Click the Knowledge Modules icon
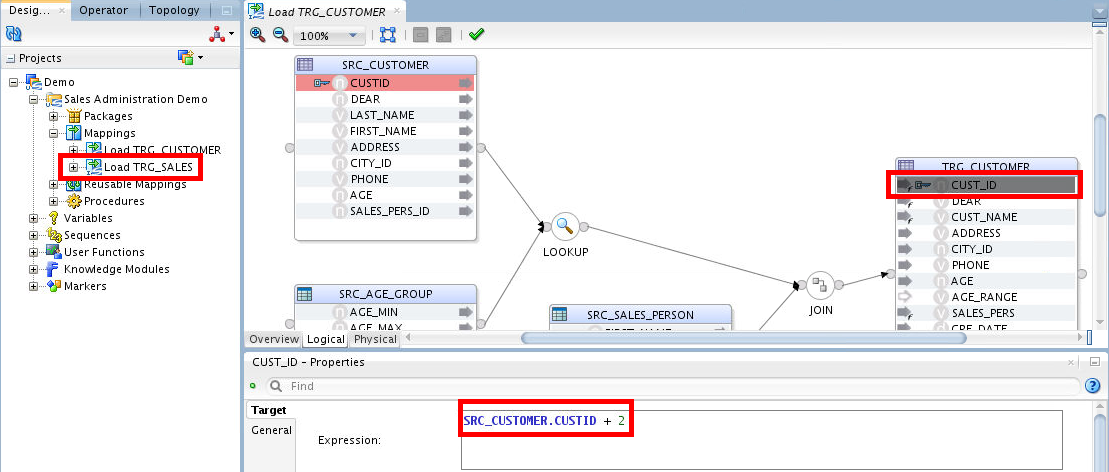The image size is (1109, 472). coord(53,269)
